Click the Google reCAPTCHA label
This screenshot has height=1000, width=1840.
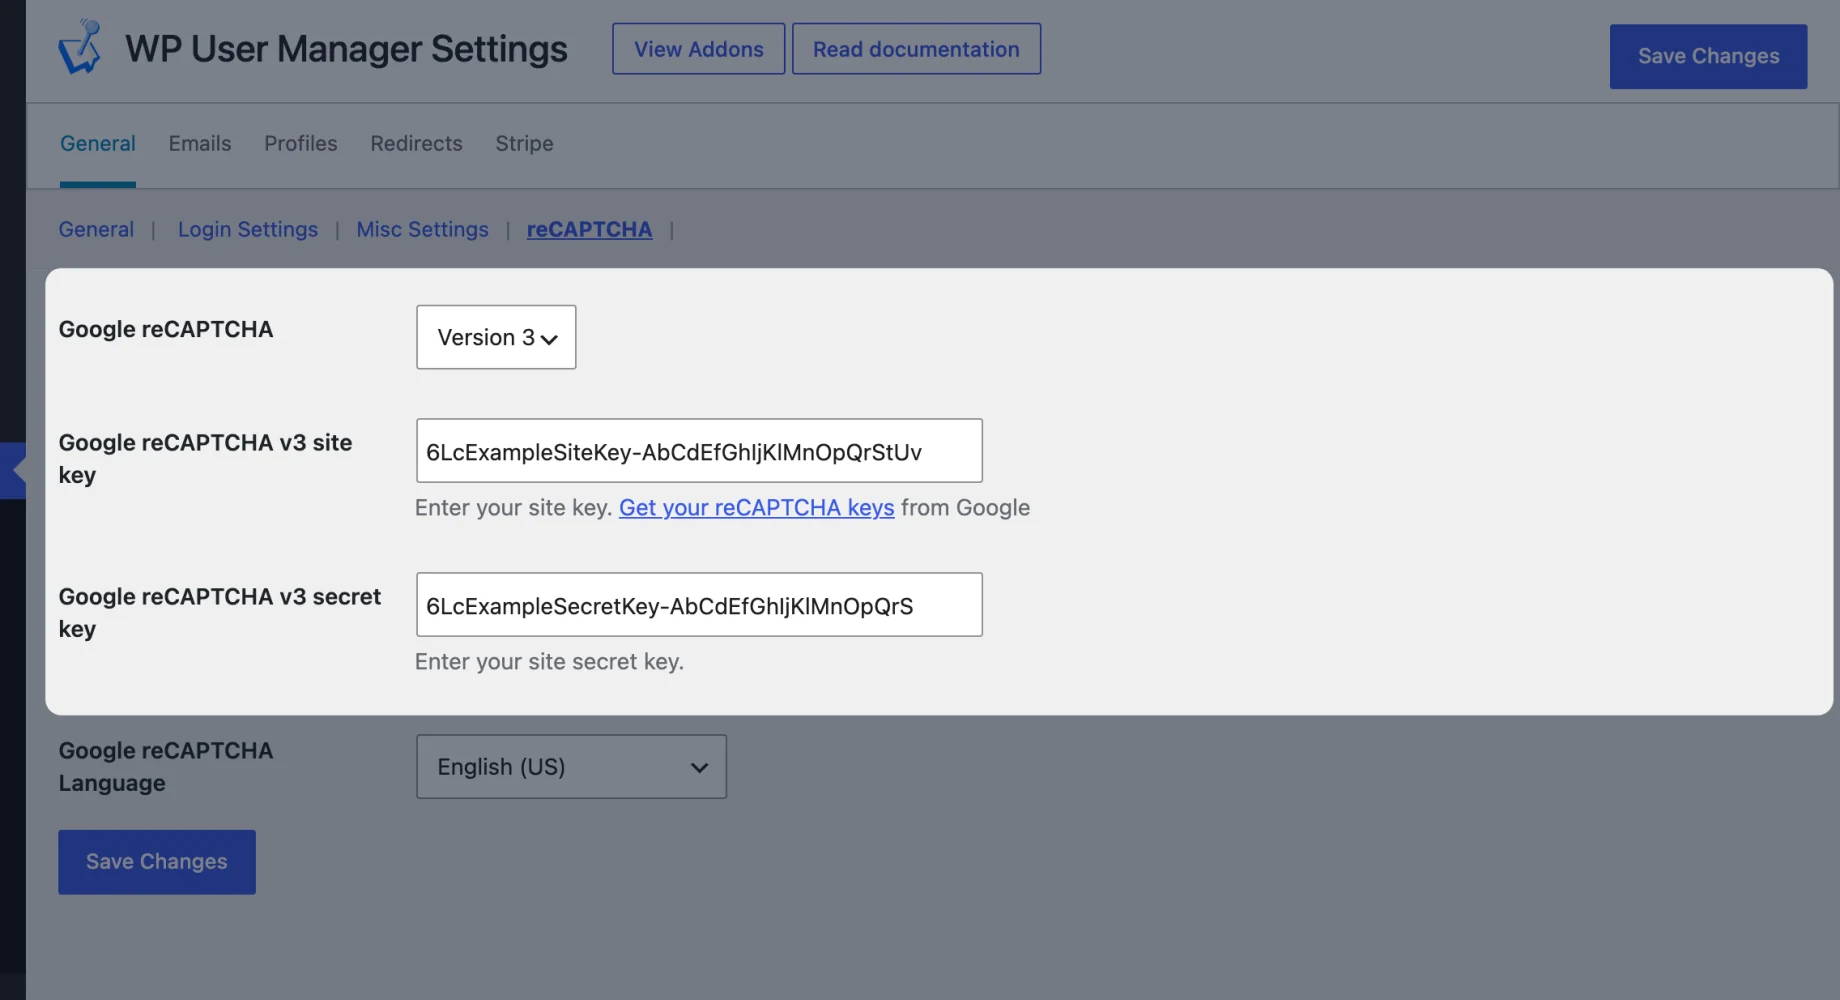(x=166, y=329)
